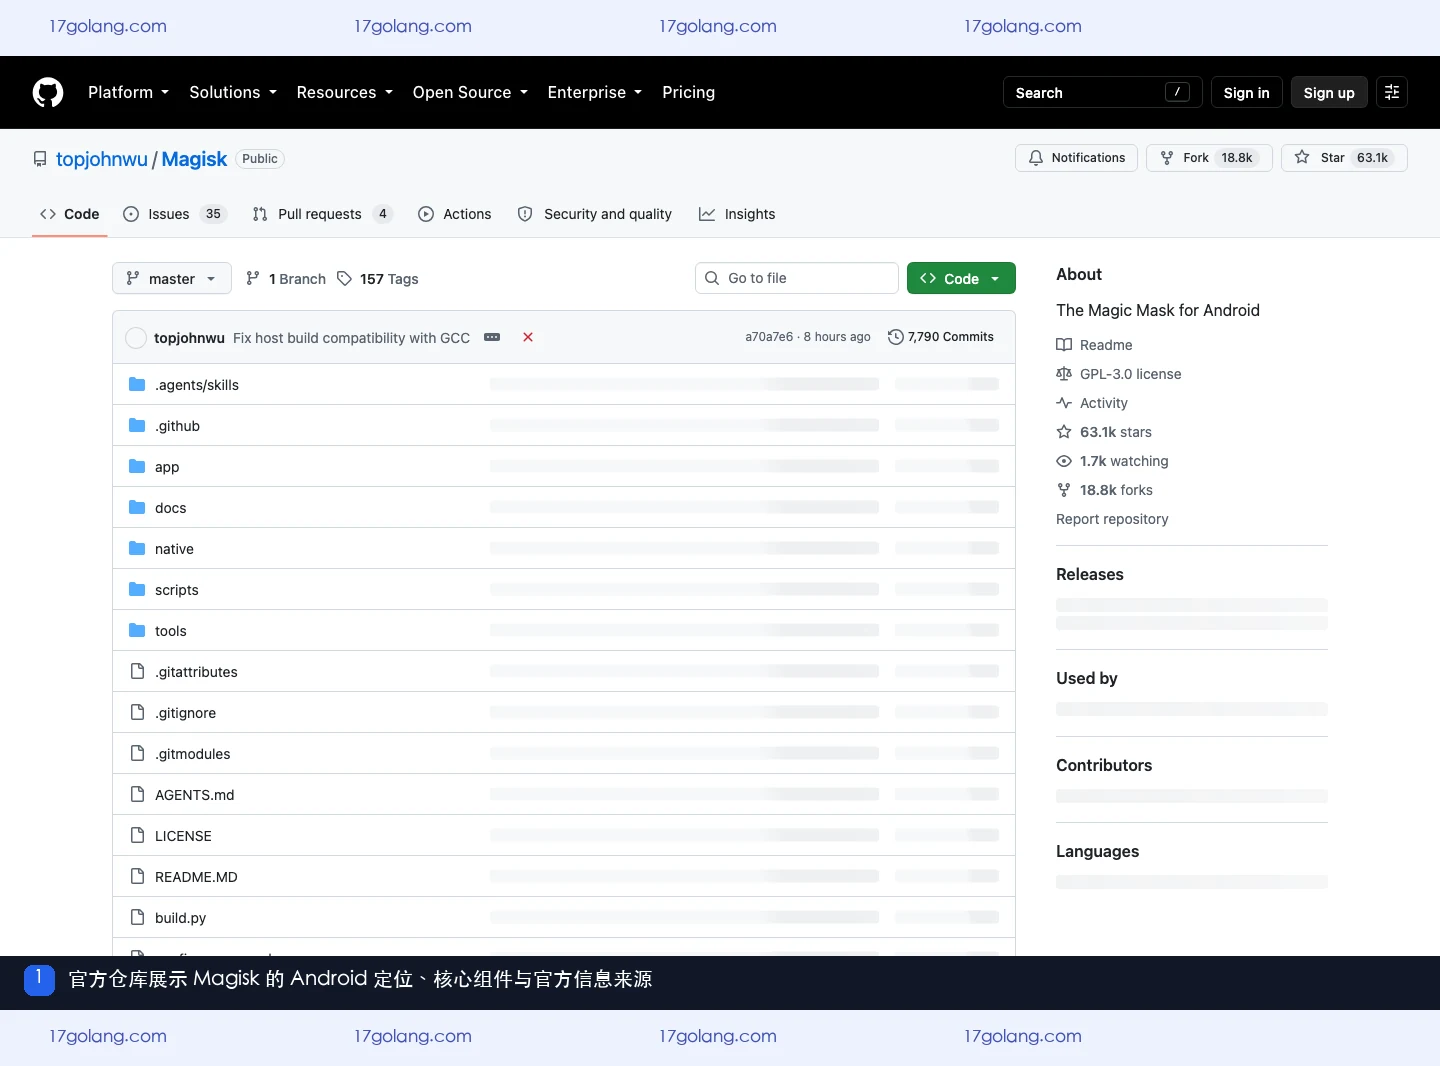Open the .gitignore file

(x=185, y=713)
